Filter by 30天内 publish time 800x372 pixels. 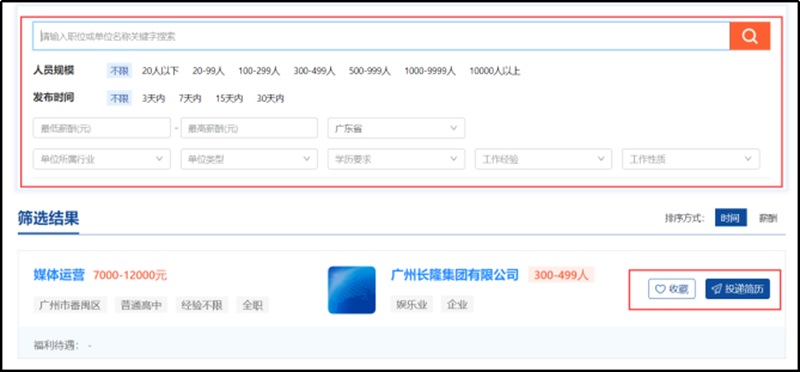[270, 98]
